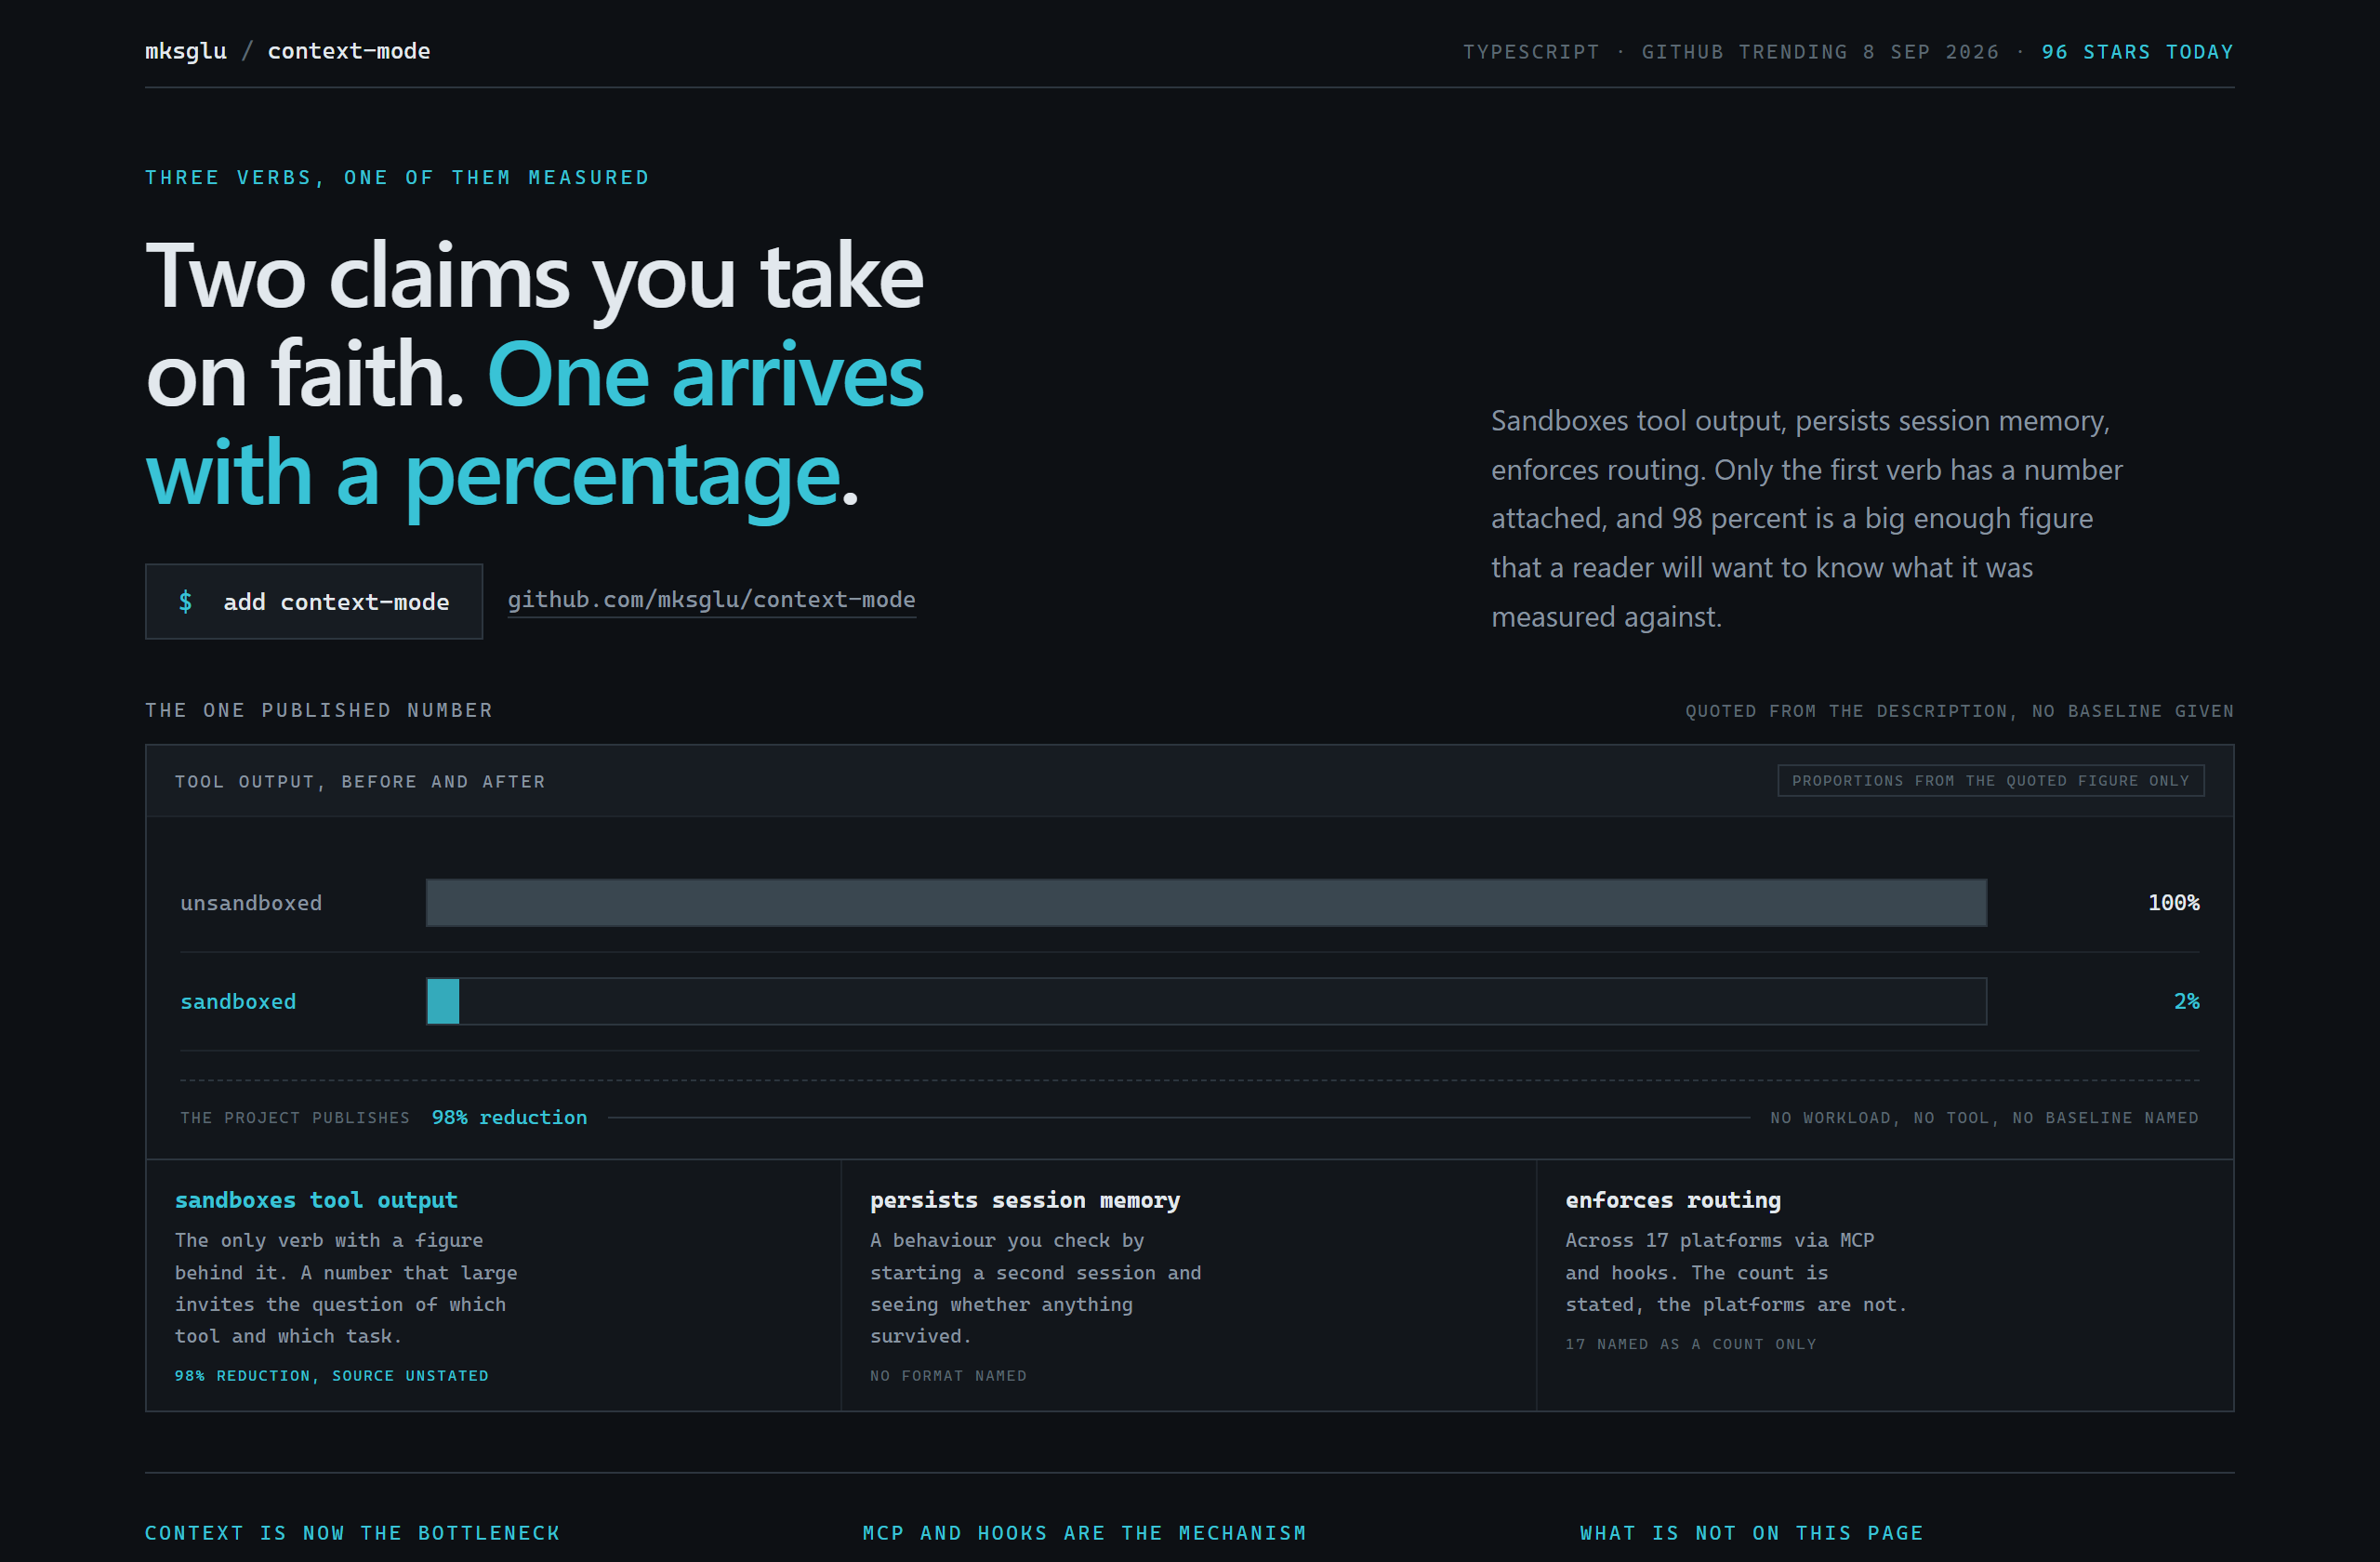This screenshot has width=2380, height=1562.
Task: Click 'THE ONE PUBLISHED NUMBER' section label
Action: tap(319, 710)
